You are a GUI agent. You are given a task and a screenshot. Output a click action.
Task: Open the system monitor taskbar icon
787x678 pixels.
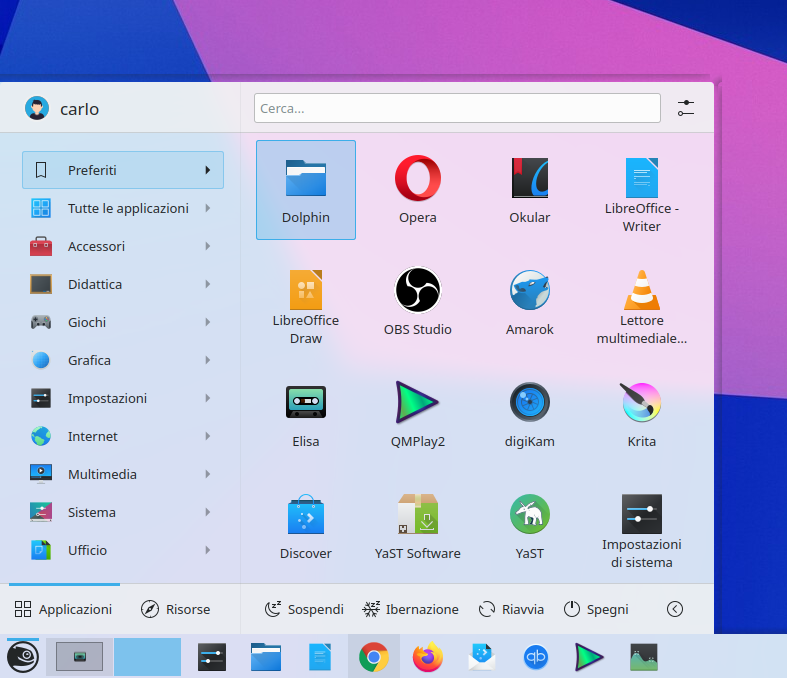tap(643, 656)
